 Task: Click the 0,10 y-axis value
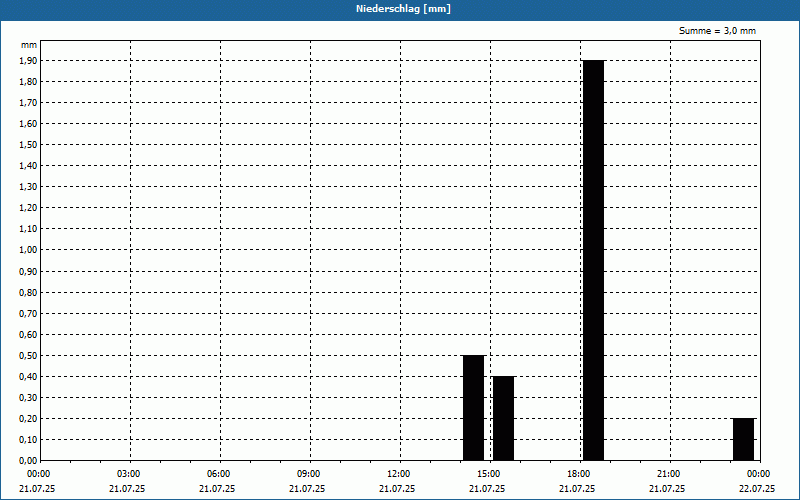[28, 440]
